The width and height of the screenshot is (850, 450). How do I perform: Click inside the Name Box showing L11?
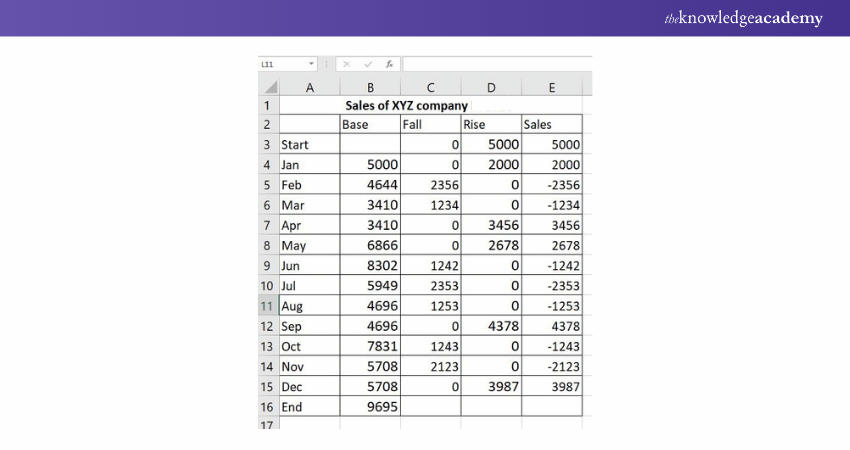coord(282,64)
